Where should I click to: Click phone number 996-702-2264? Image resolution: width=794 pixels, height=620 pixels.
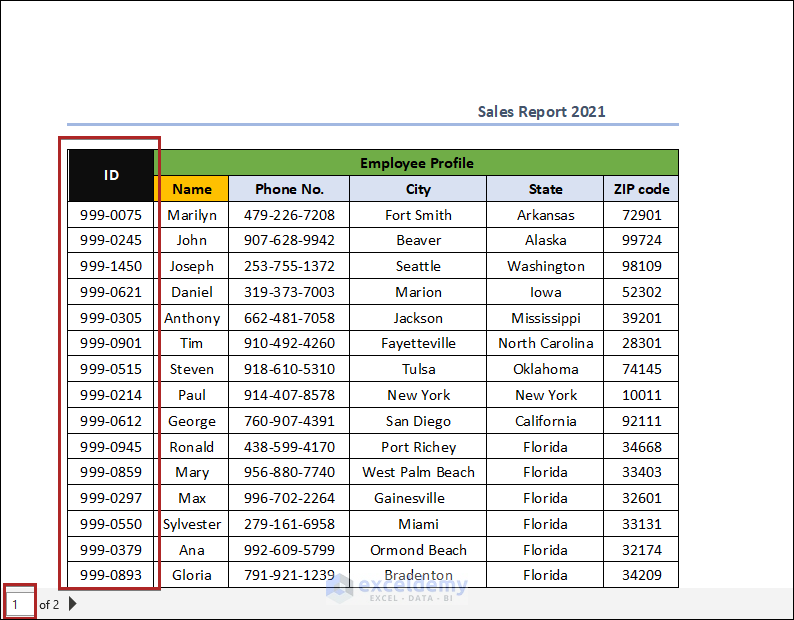289,497
